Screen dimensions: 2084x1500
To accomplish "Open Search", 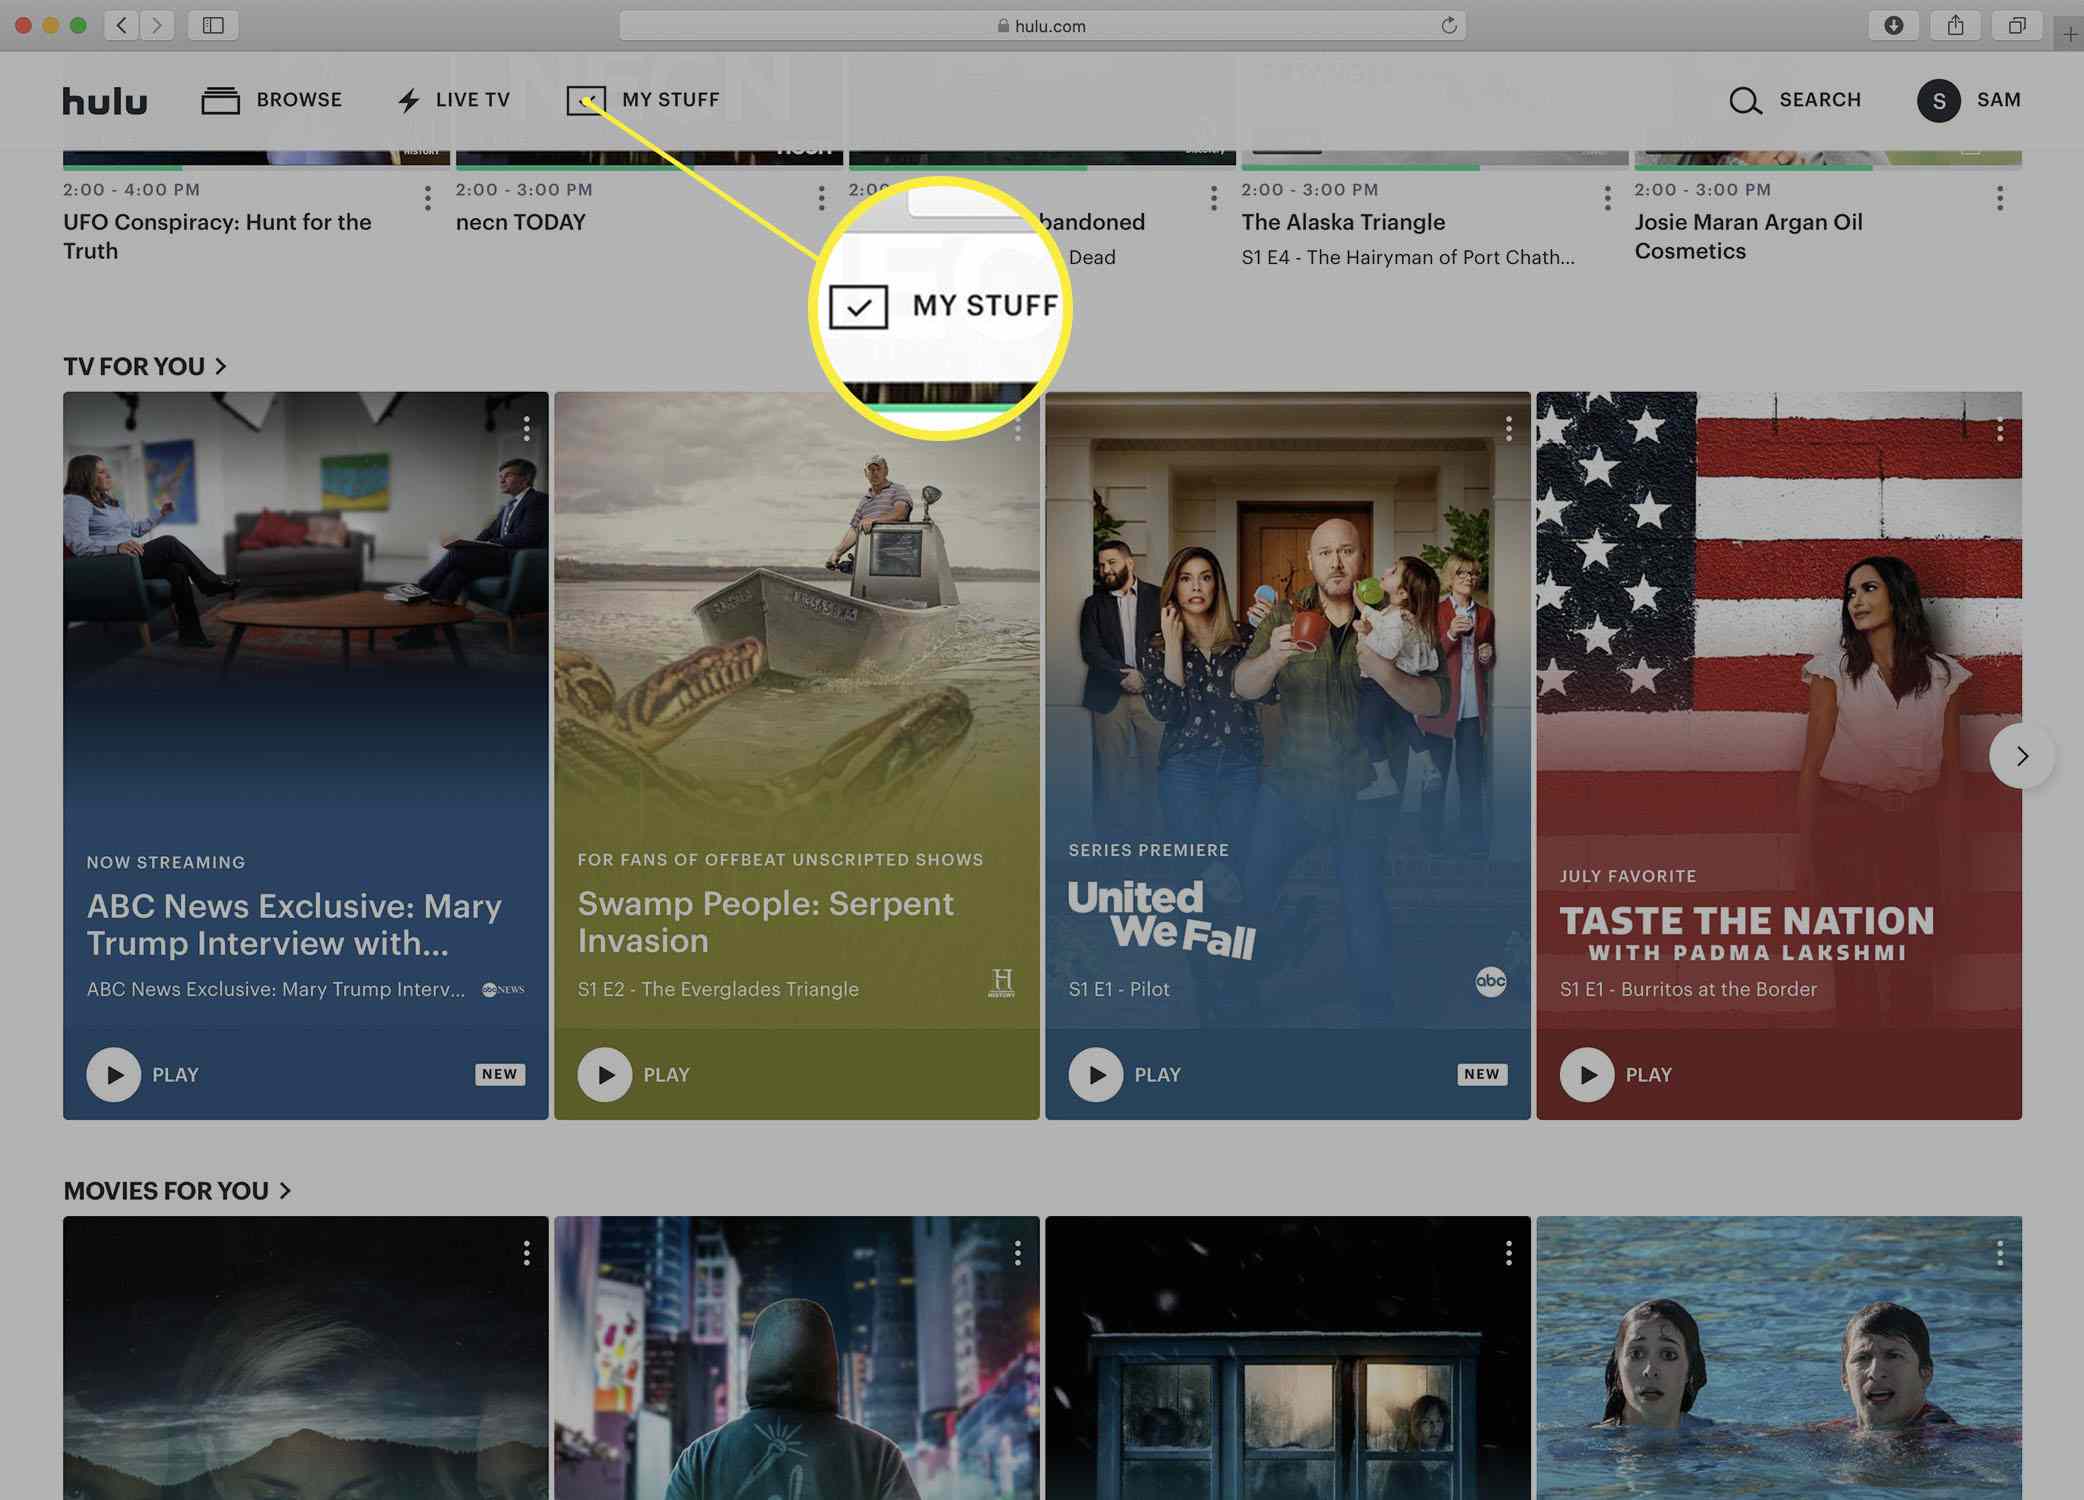I will click(1795, 100).
